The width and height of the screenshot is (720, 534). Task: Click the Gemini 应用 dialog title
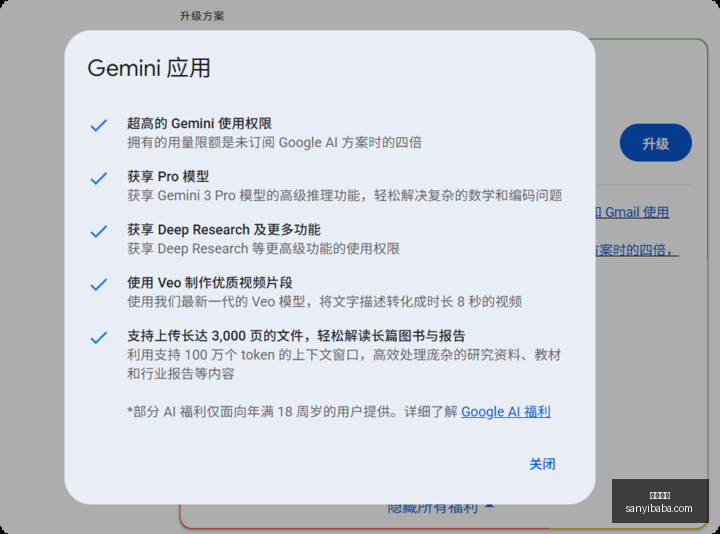tap(149, 68)
